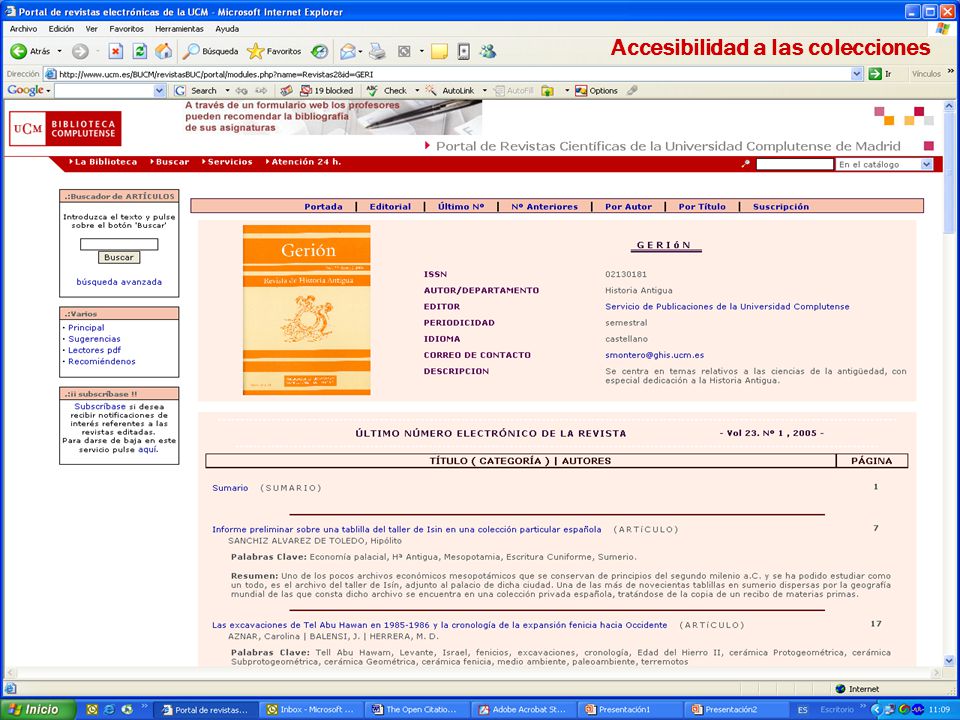
Task: Click the Google toolbar Search button
Action: (196, 91)
